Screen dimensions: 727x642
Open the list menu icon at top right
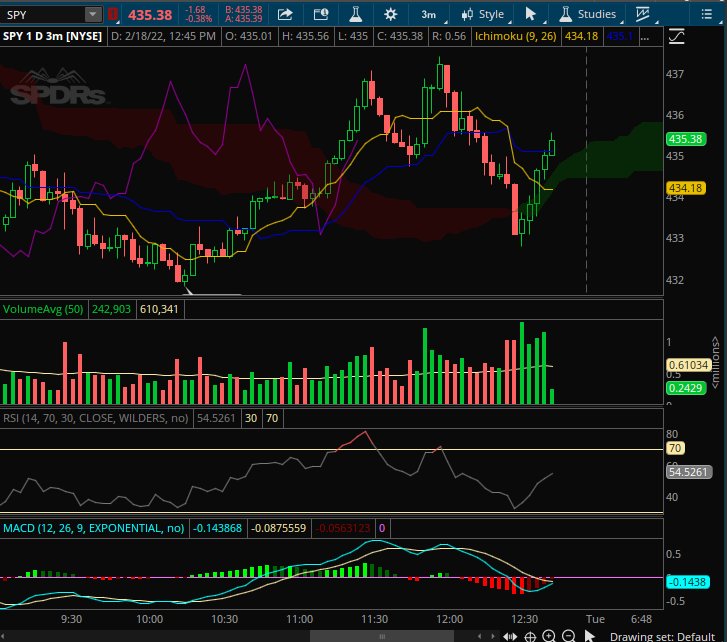706,14
